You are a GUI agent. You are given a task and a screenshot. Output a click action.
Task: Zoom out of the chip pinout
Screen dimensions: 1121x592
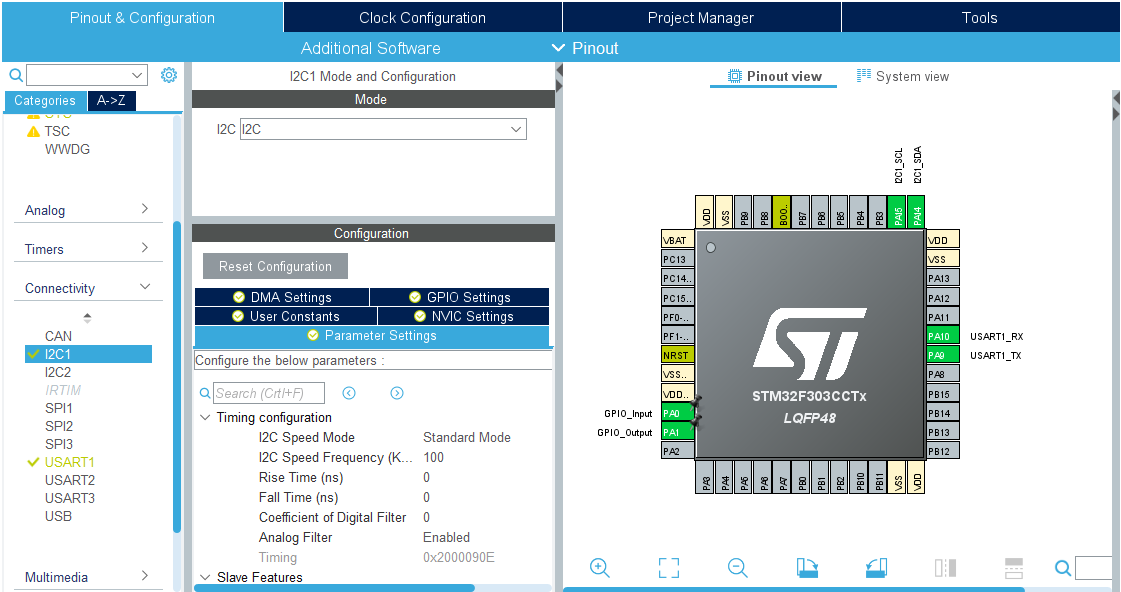click(x=738, y=568)
